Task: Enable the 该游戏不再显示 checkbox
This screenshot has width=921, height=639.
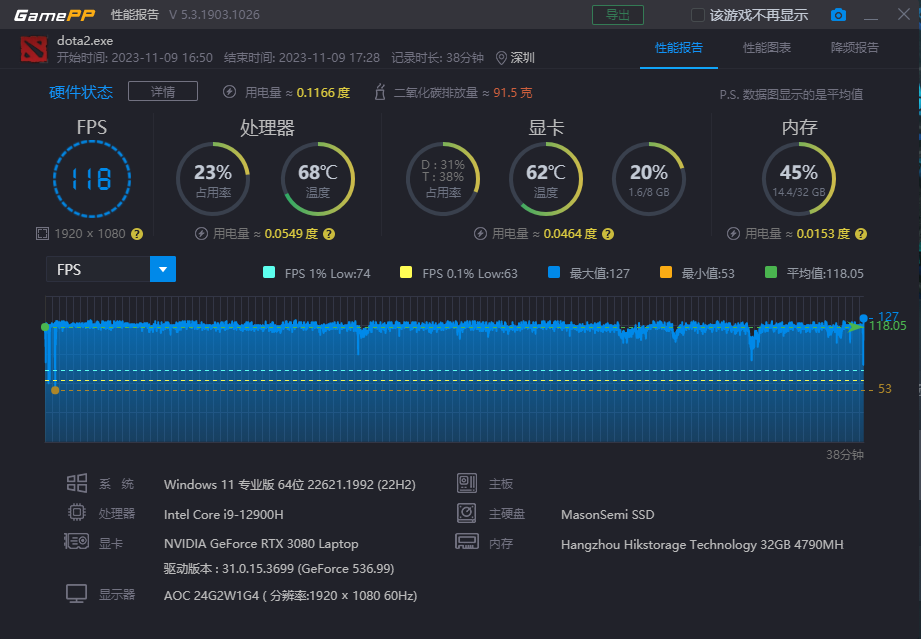Action: [698, 15]
